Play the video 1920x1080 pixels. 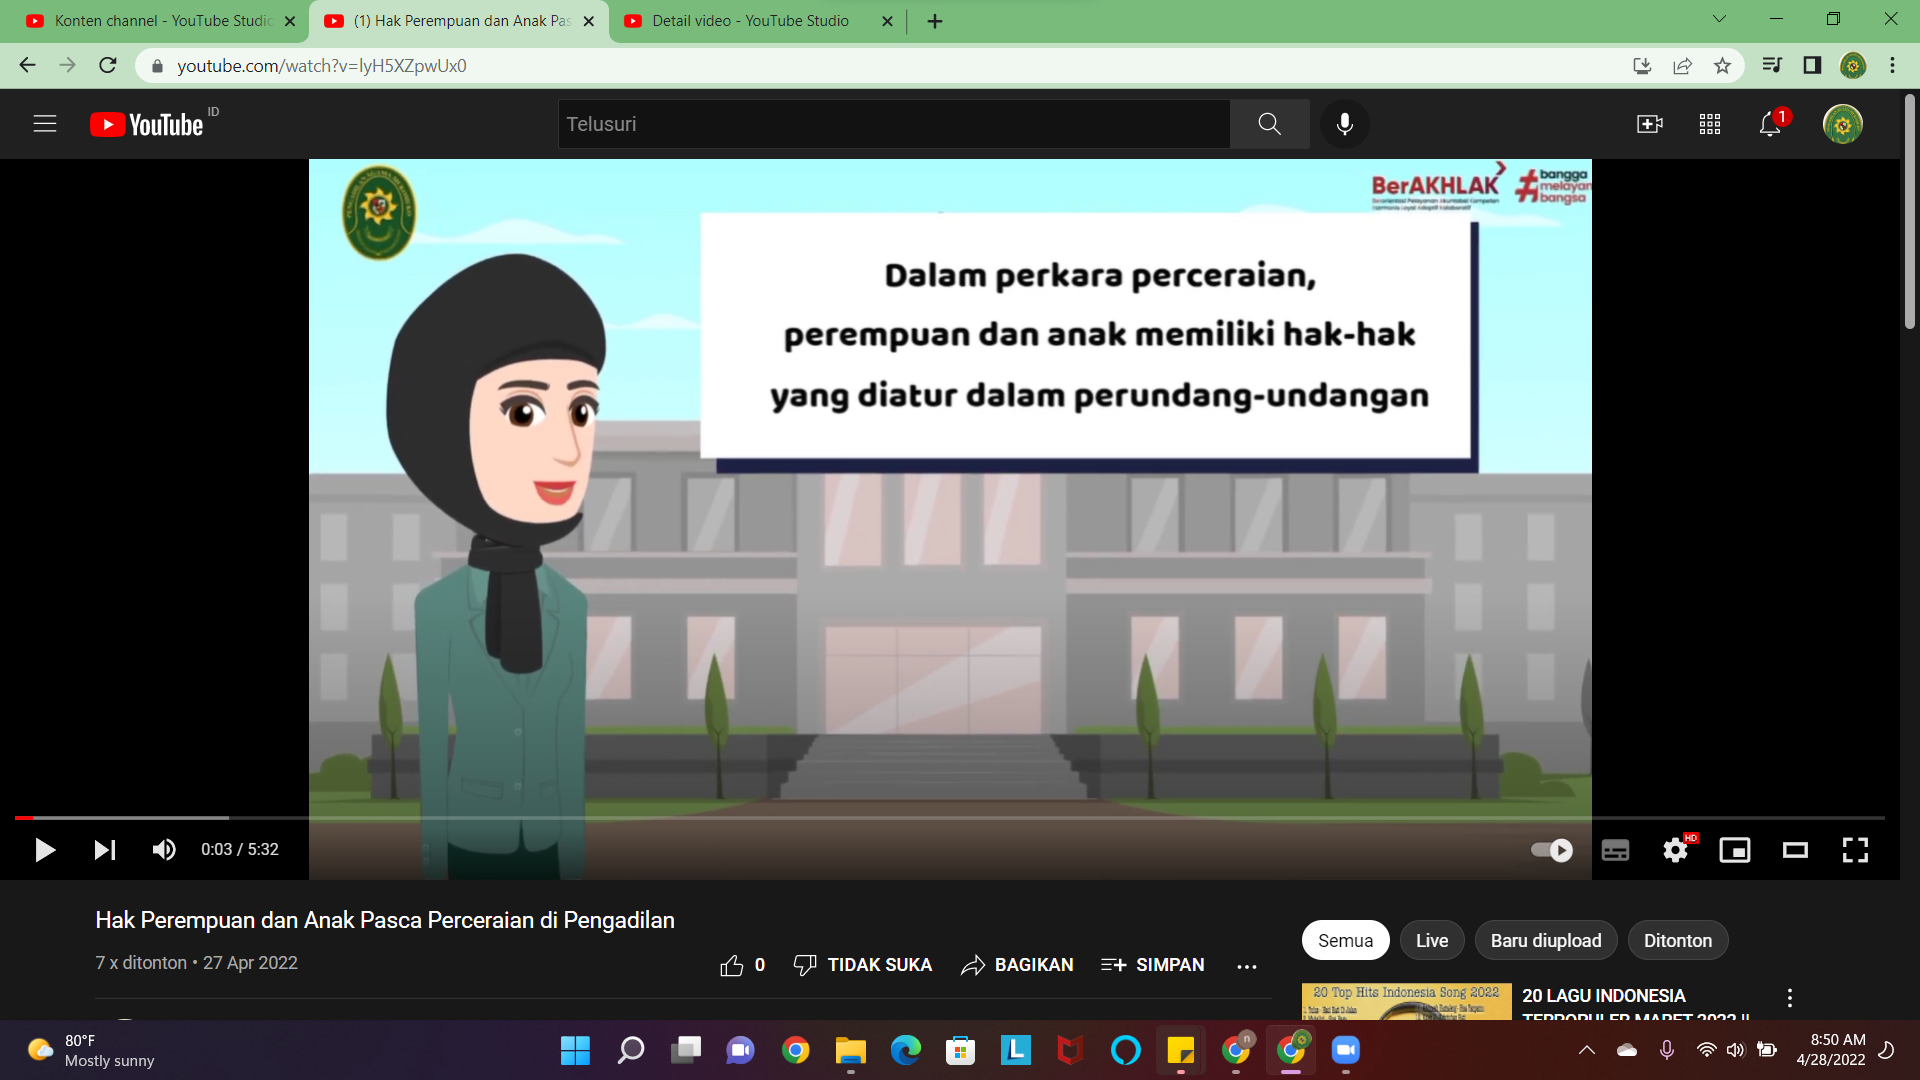click(x=44, y=850)
